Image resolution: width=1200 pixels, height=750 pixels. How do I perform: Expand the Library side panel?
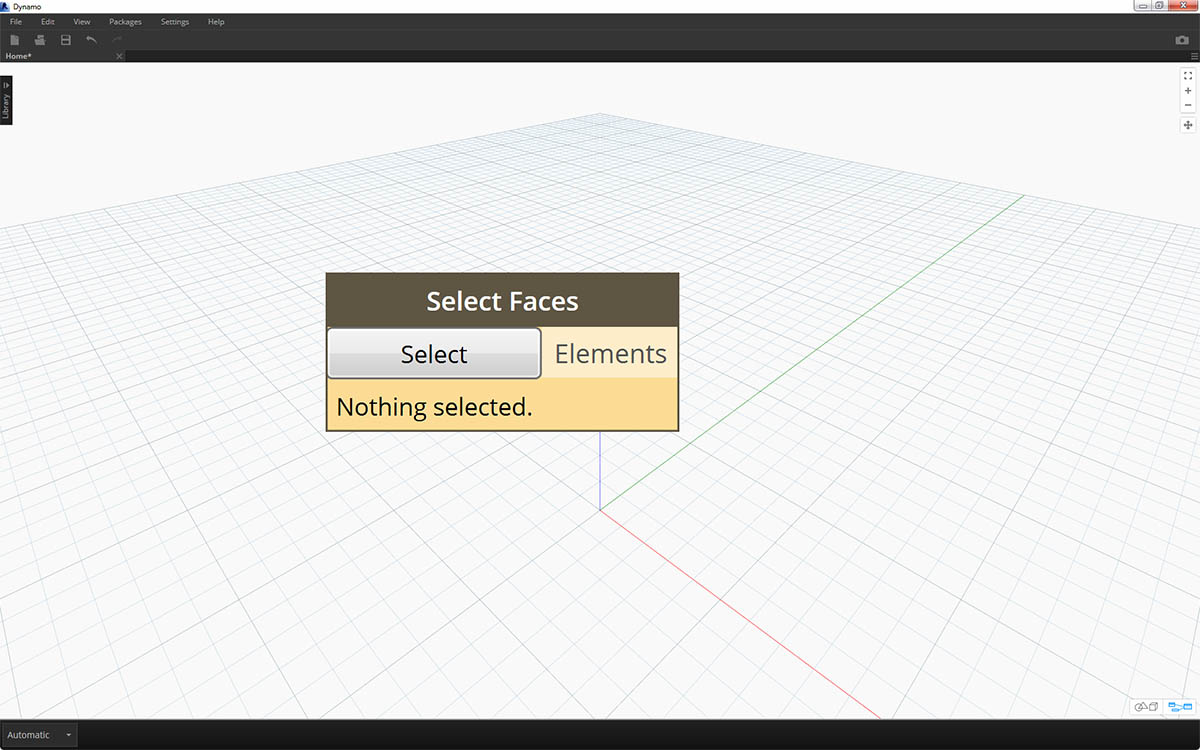(x=6, y=100)
